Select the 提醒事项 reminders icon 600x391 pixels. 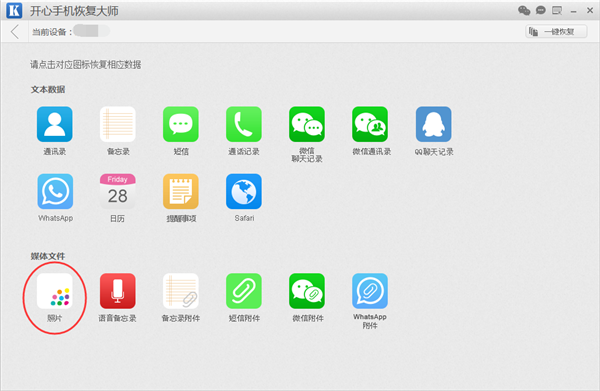pos(181,191)
